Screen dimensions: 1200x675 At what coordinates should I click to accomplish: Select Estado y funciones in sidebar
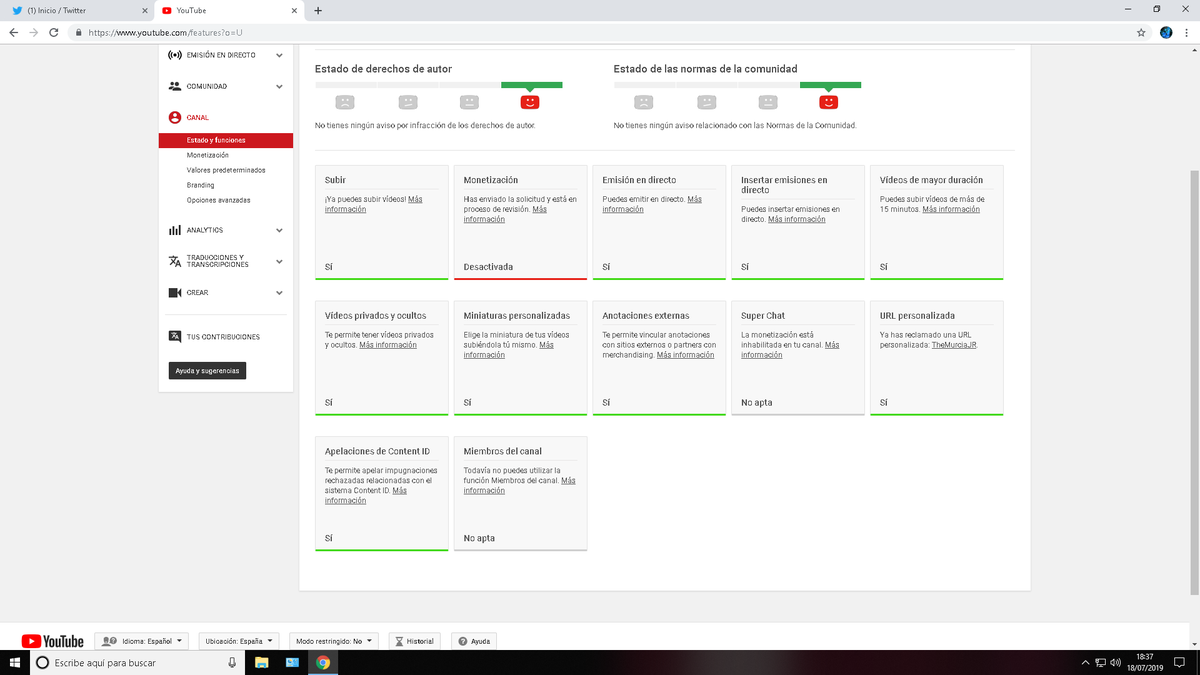[x=226, y=140]
